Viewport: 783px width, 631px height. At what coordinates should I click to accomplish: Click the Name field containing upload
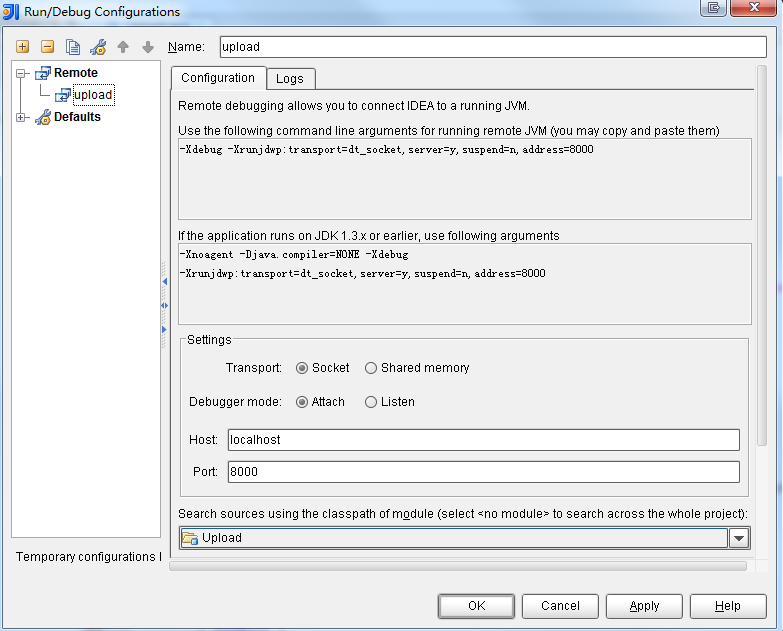493,47
